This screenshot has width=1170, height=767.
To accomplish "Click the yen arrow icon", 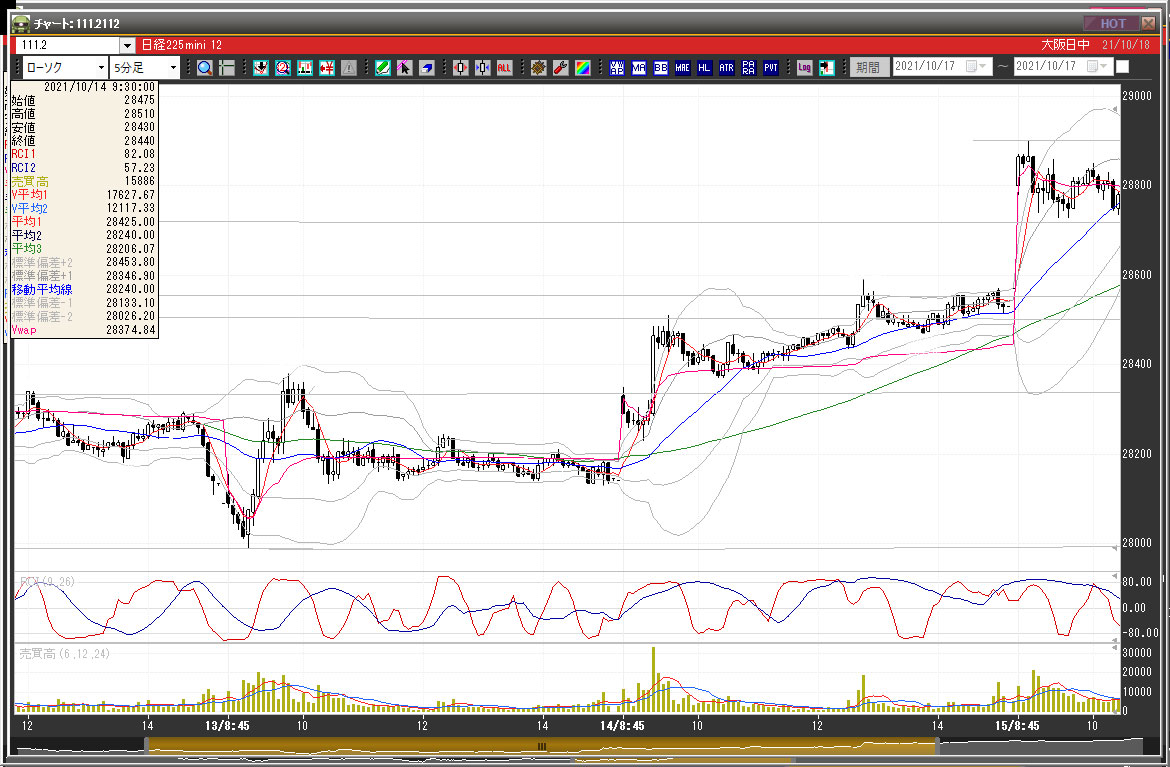I will pyautogui.click(x=327, y=68).
